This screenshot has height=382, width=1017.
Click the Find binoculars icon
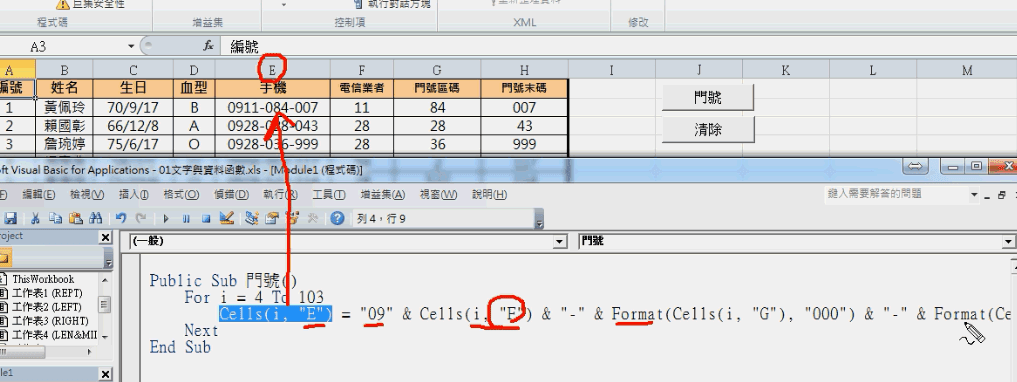(95, 219)
